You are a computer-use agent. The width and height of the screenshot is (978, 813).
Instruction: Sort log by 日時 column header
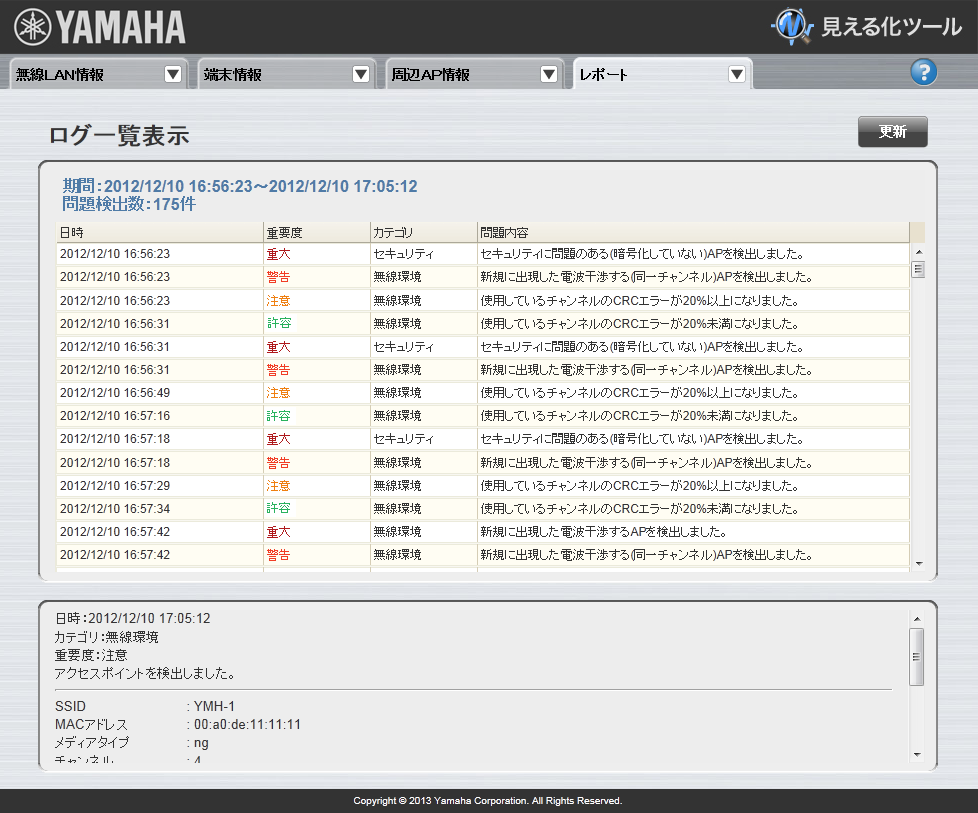click(159, 232)
